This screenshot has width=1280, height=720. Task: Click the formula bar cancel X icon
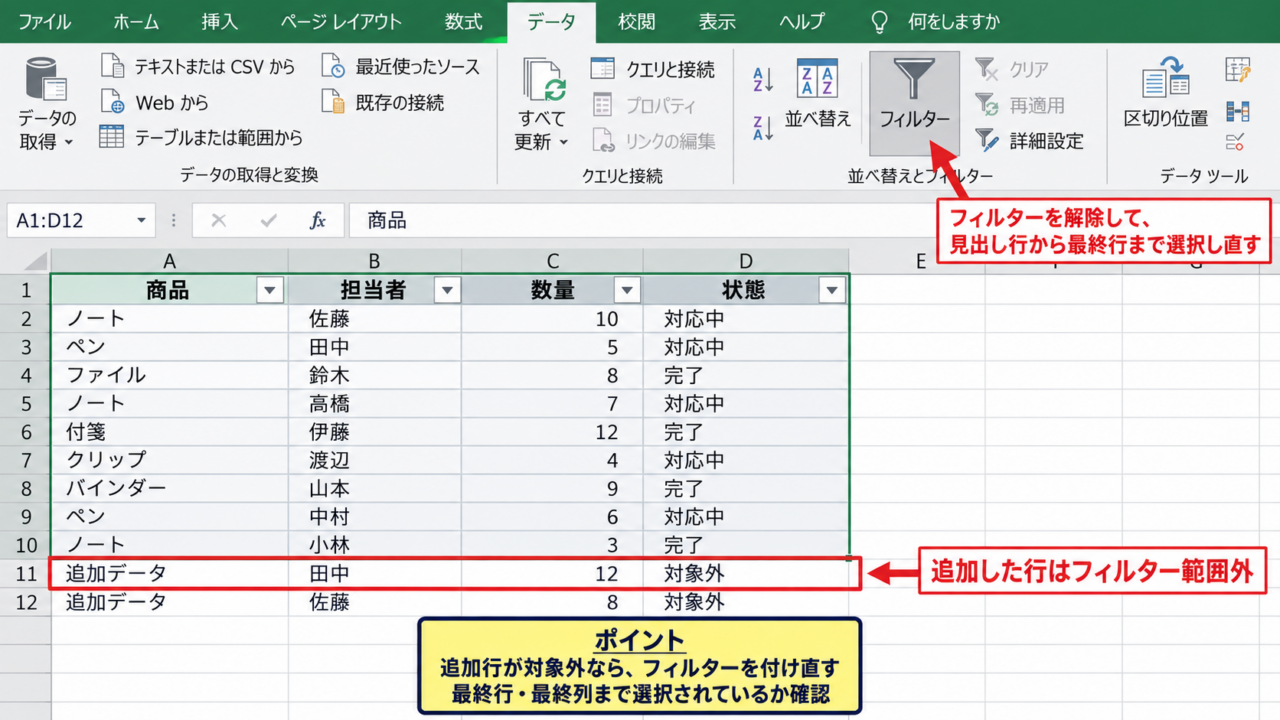pyautogui.click(x=219, y=221)
